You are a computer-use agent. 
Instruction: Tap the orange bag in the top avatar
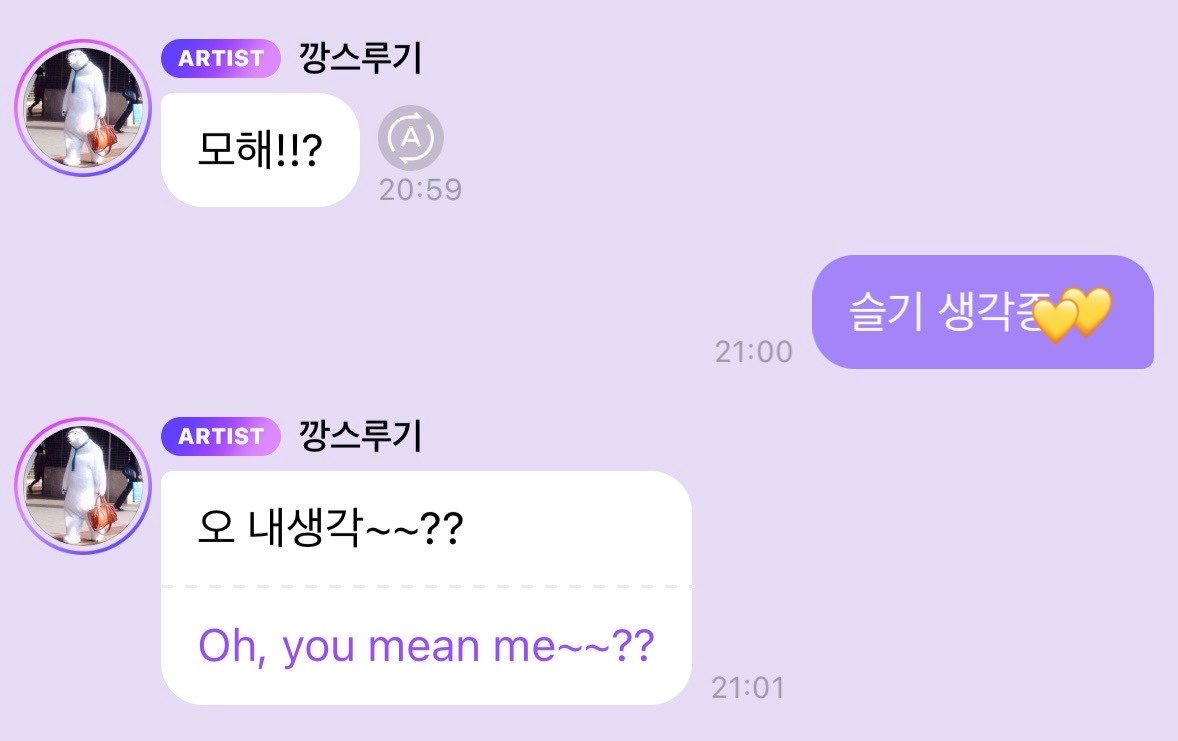point(103,138)
